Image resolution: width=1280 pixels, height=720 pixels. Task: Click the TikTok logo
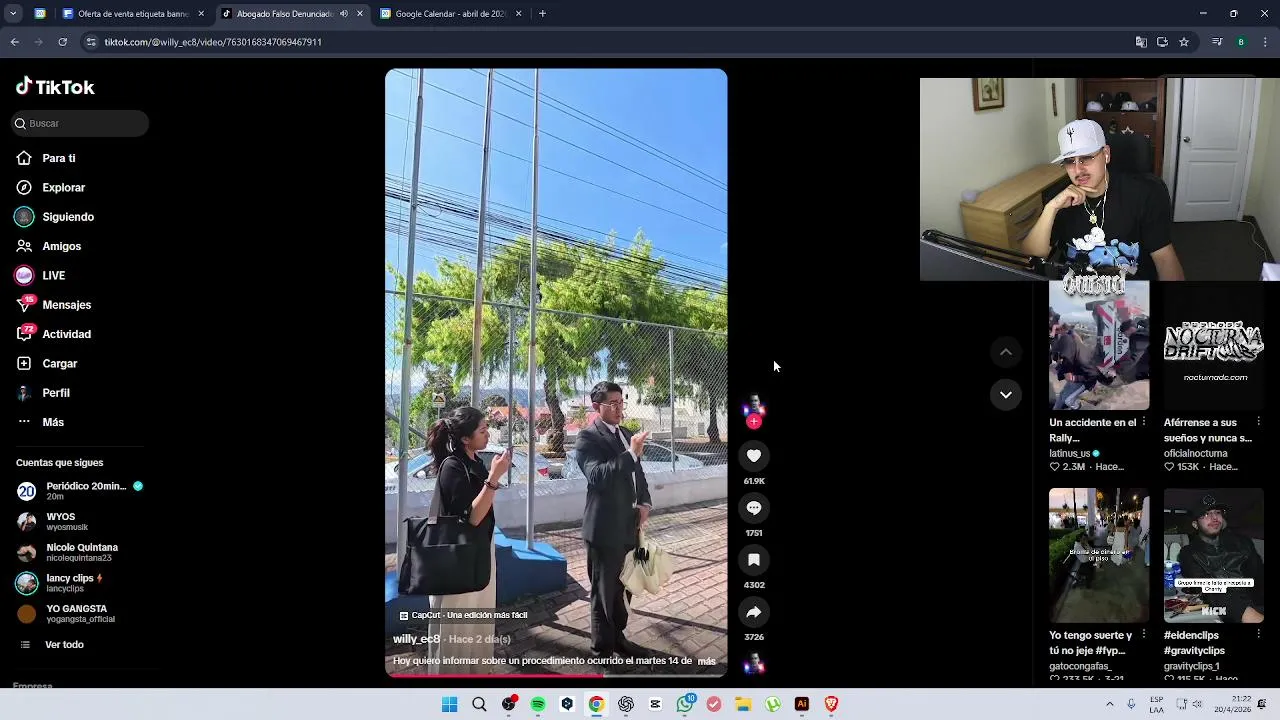pyautogui.click(x=55, y=87)
